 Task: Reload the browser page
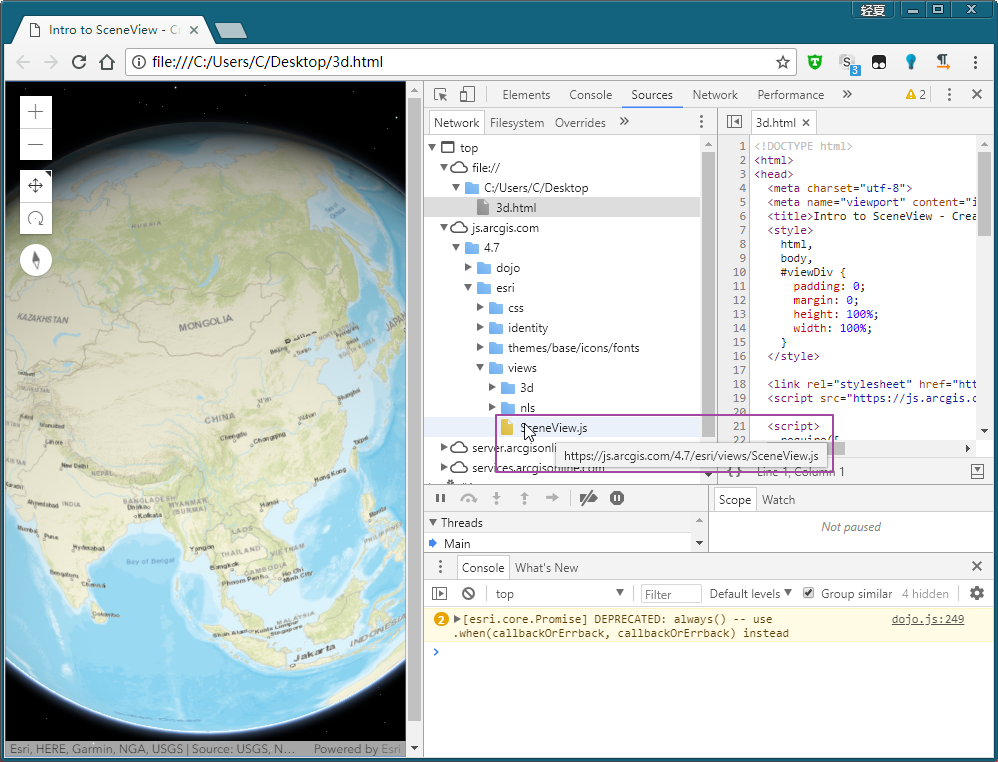pos(79,62)
